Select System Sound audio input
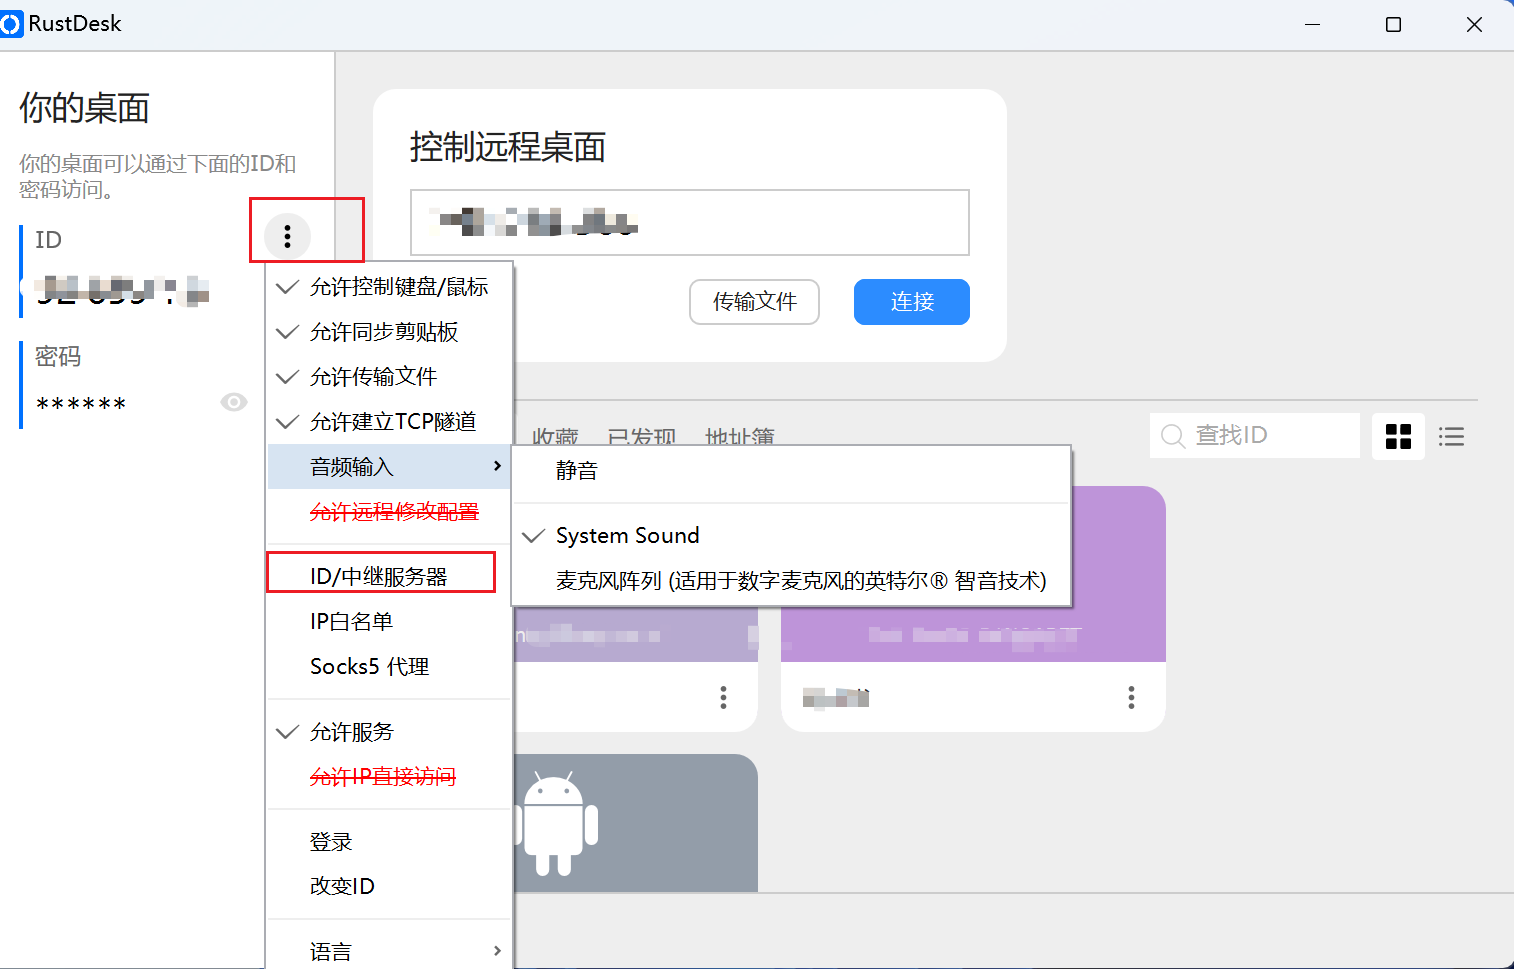 point(627,536)
